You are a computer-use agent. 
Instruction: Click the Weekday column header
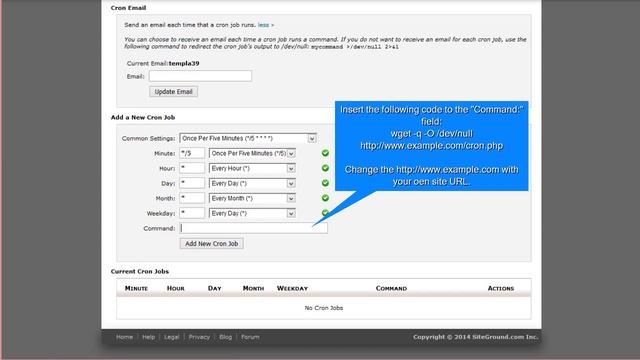click(292, 288)
